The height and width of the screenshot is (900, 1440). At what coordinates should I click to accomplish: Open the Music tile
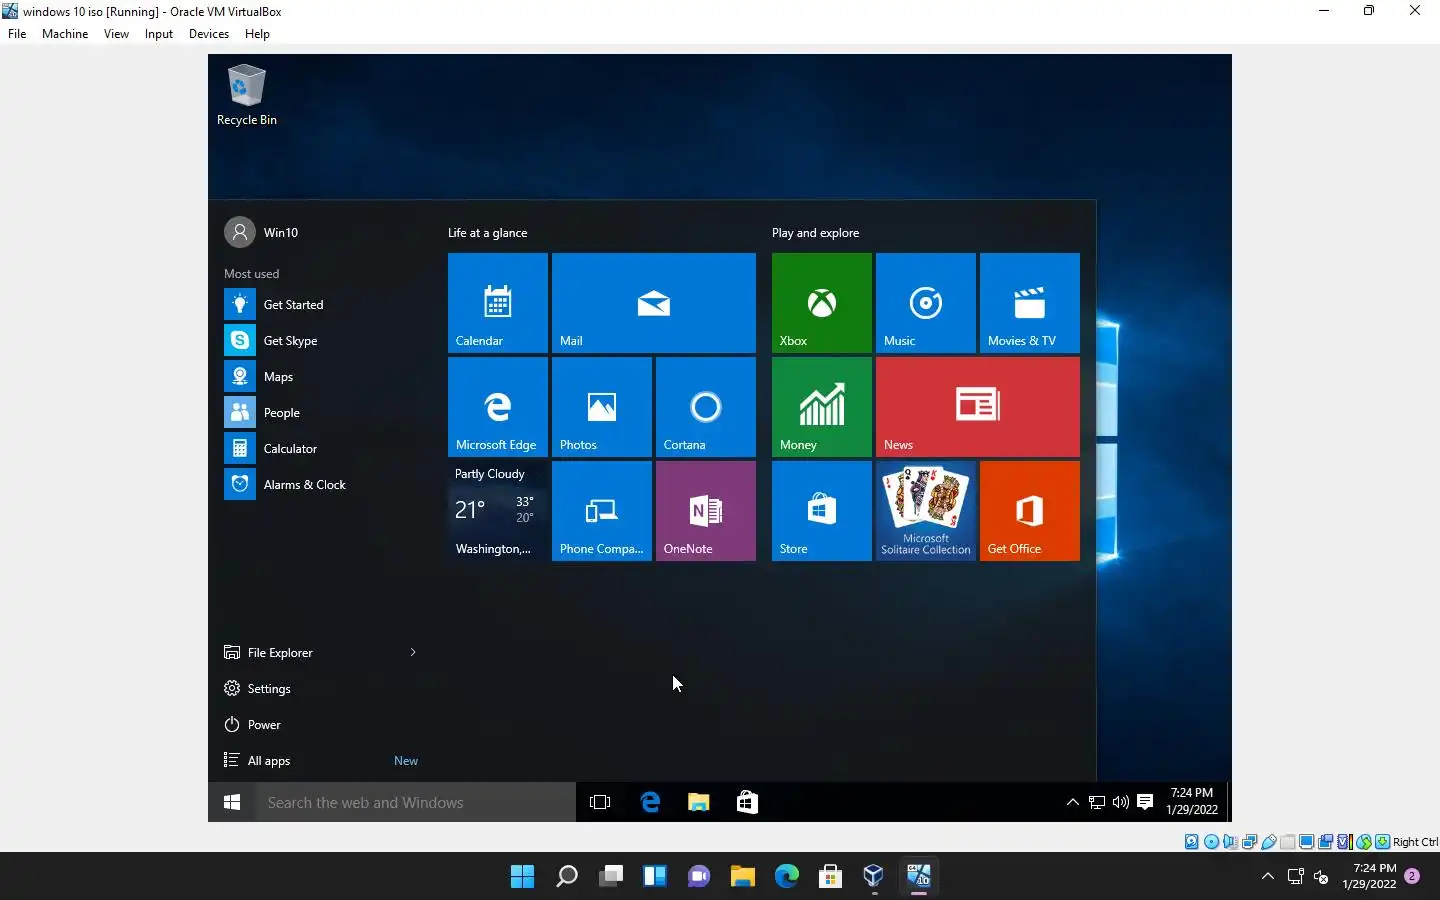click(x=926, y=303)
